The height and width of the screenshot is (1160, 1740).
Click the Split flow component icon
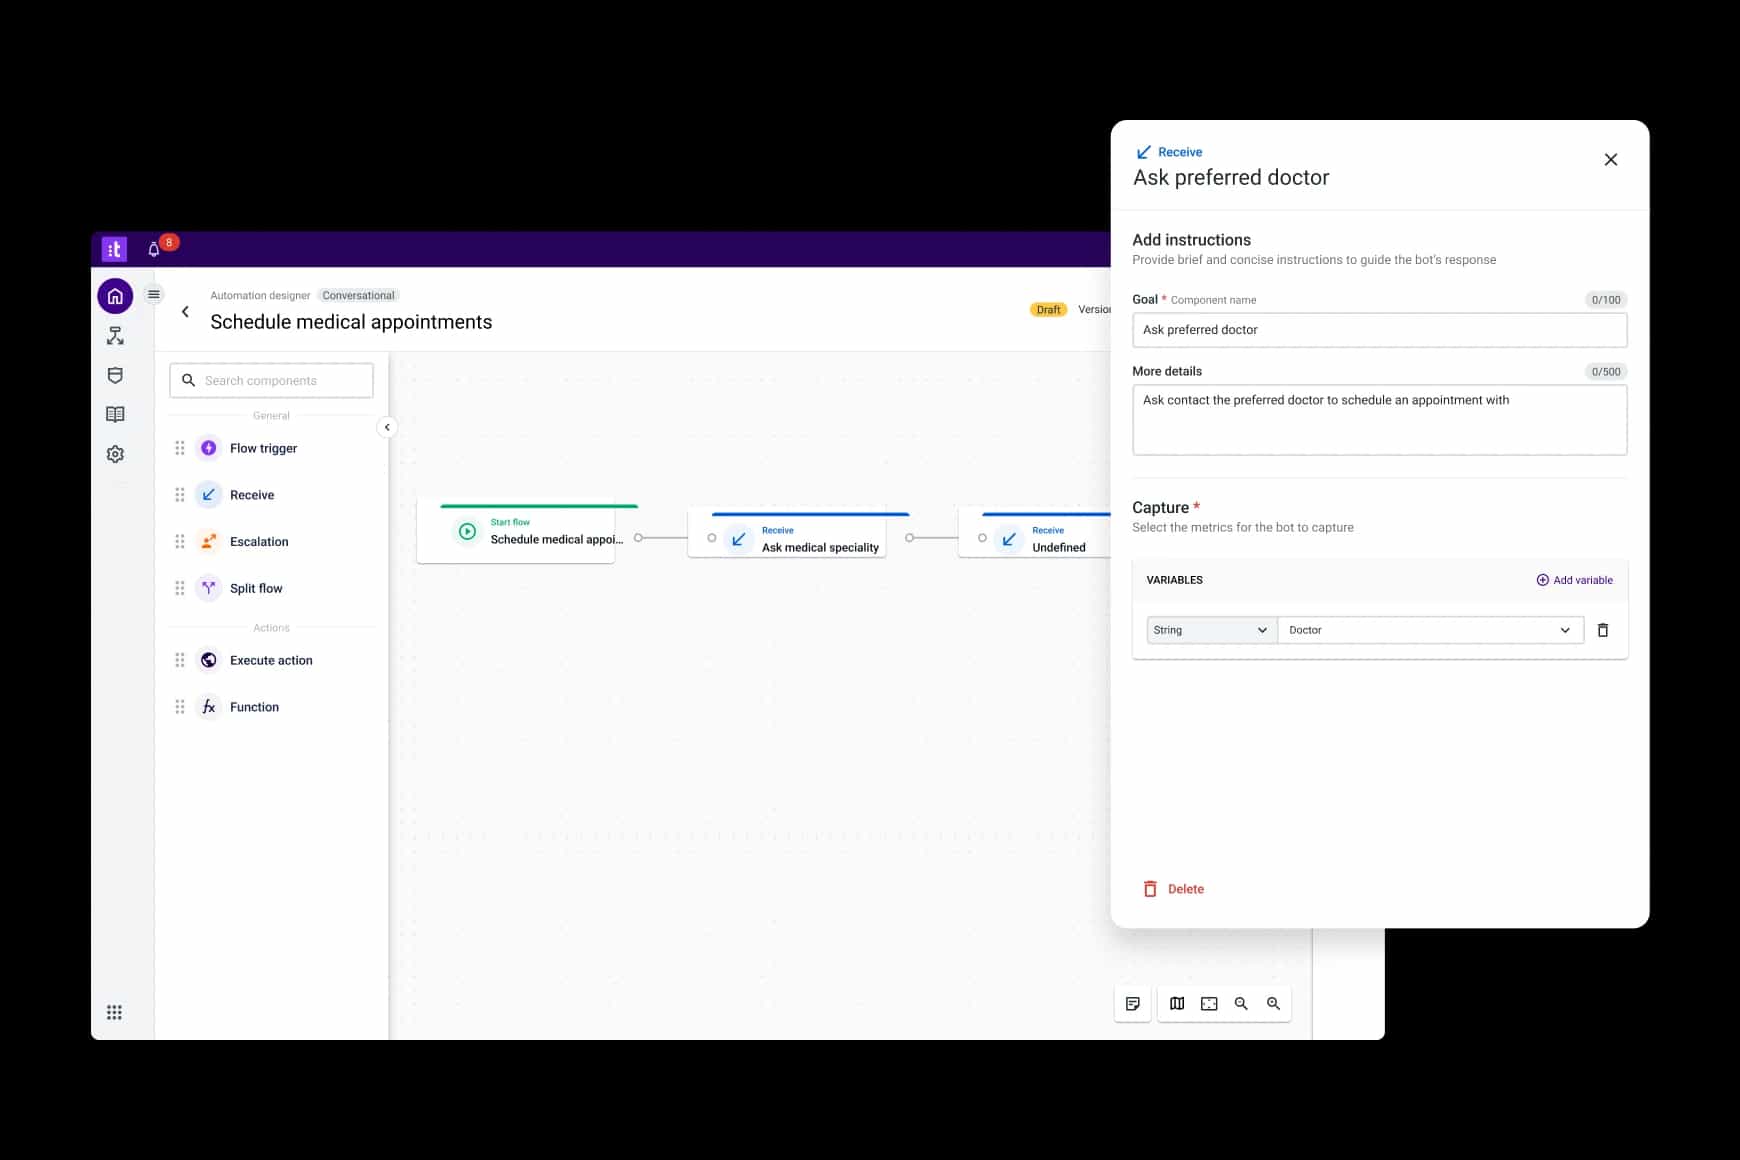click(208, 588)
